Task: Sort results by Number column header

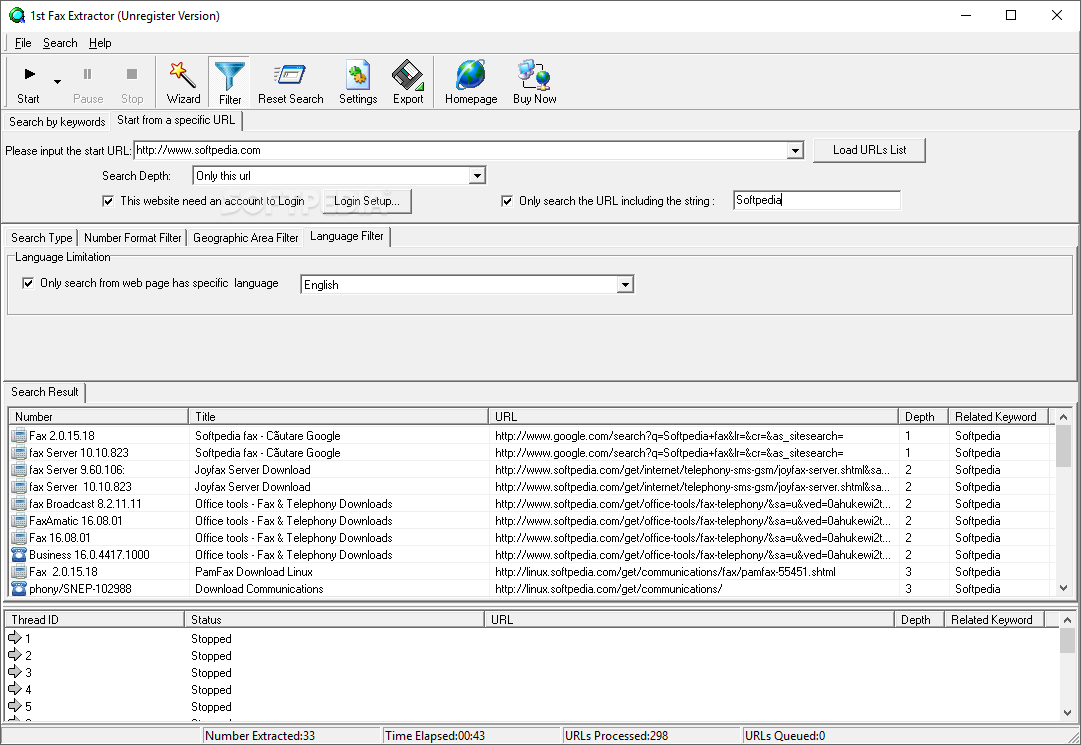Action: click(98, 417)
